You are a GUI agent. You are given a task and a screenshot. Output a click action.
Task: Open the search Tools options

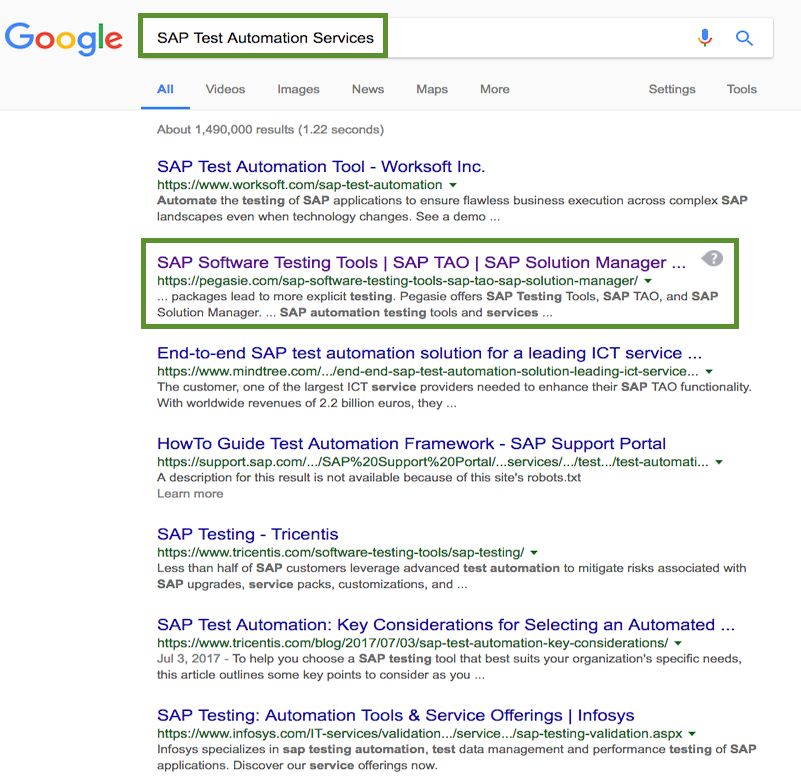[x=741, y=89]
